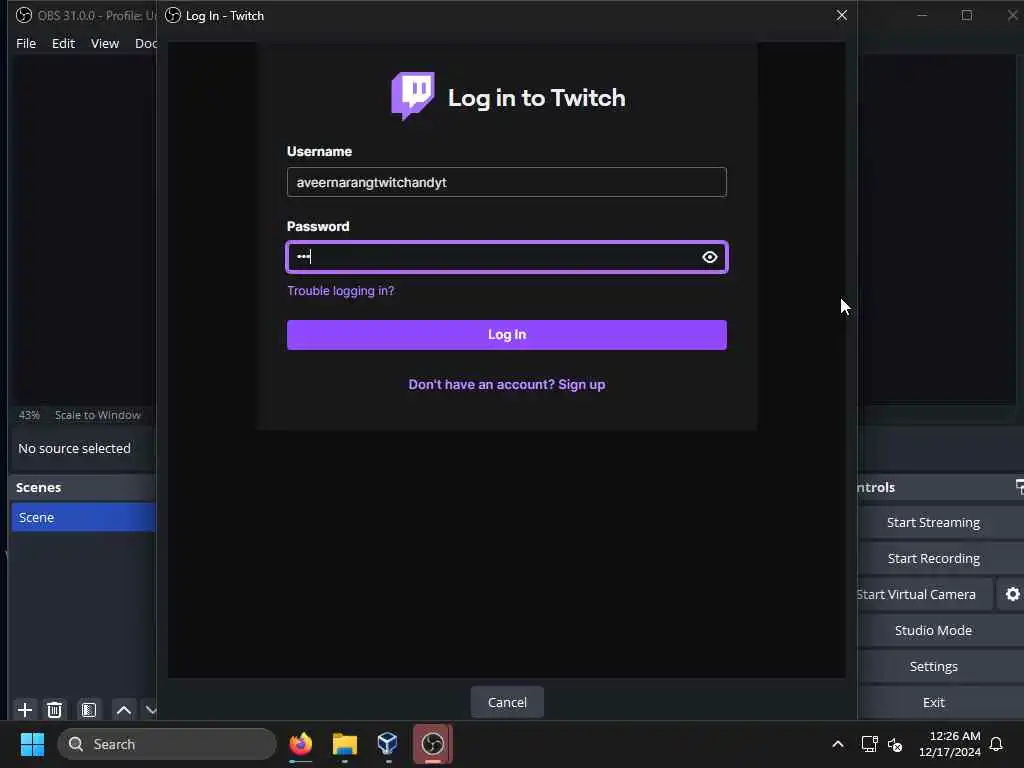
Task: Open the Edit menu in OBS
Action: 63,43
